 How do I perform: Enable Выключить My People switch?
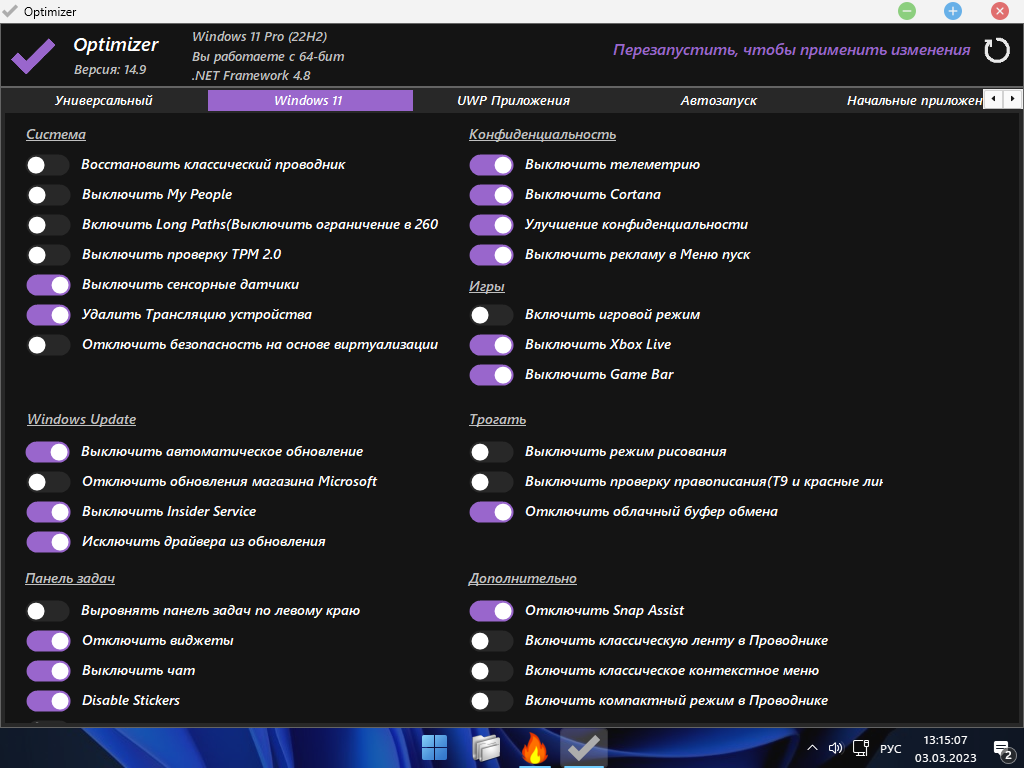[x=48, y=195]
